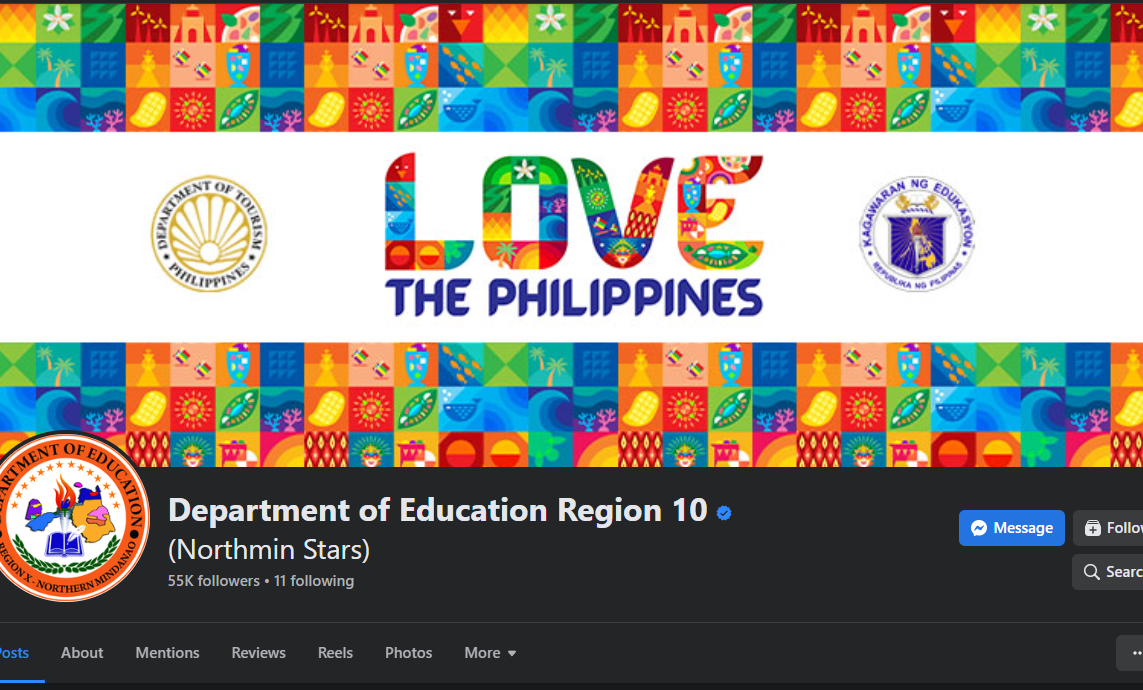Image resolution: width=1143 pixels, height=690 pixels.
Task: Click the magnifier Search button
Action: coord(1110,572)
